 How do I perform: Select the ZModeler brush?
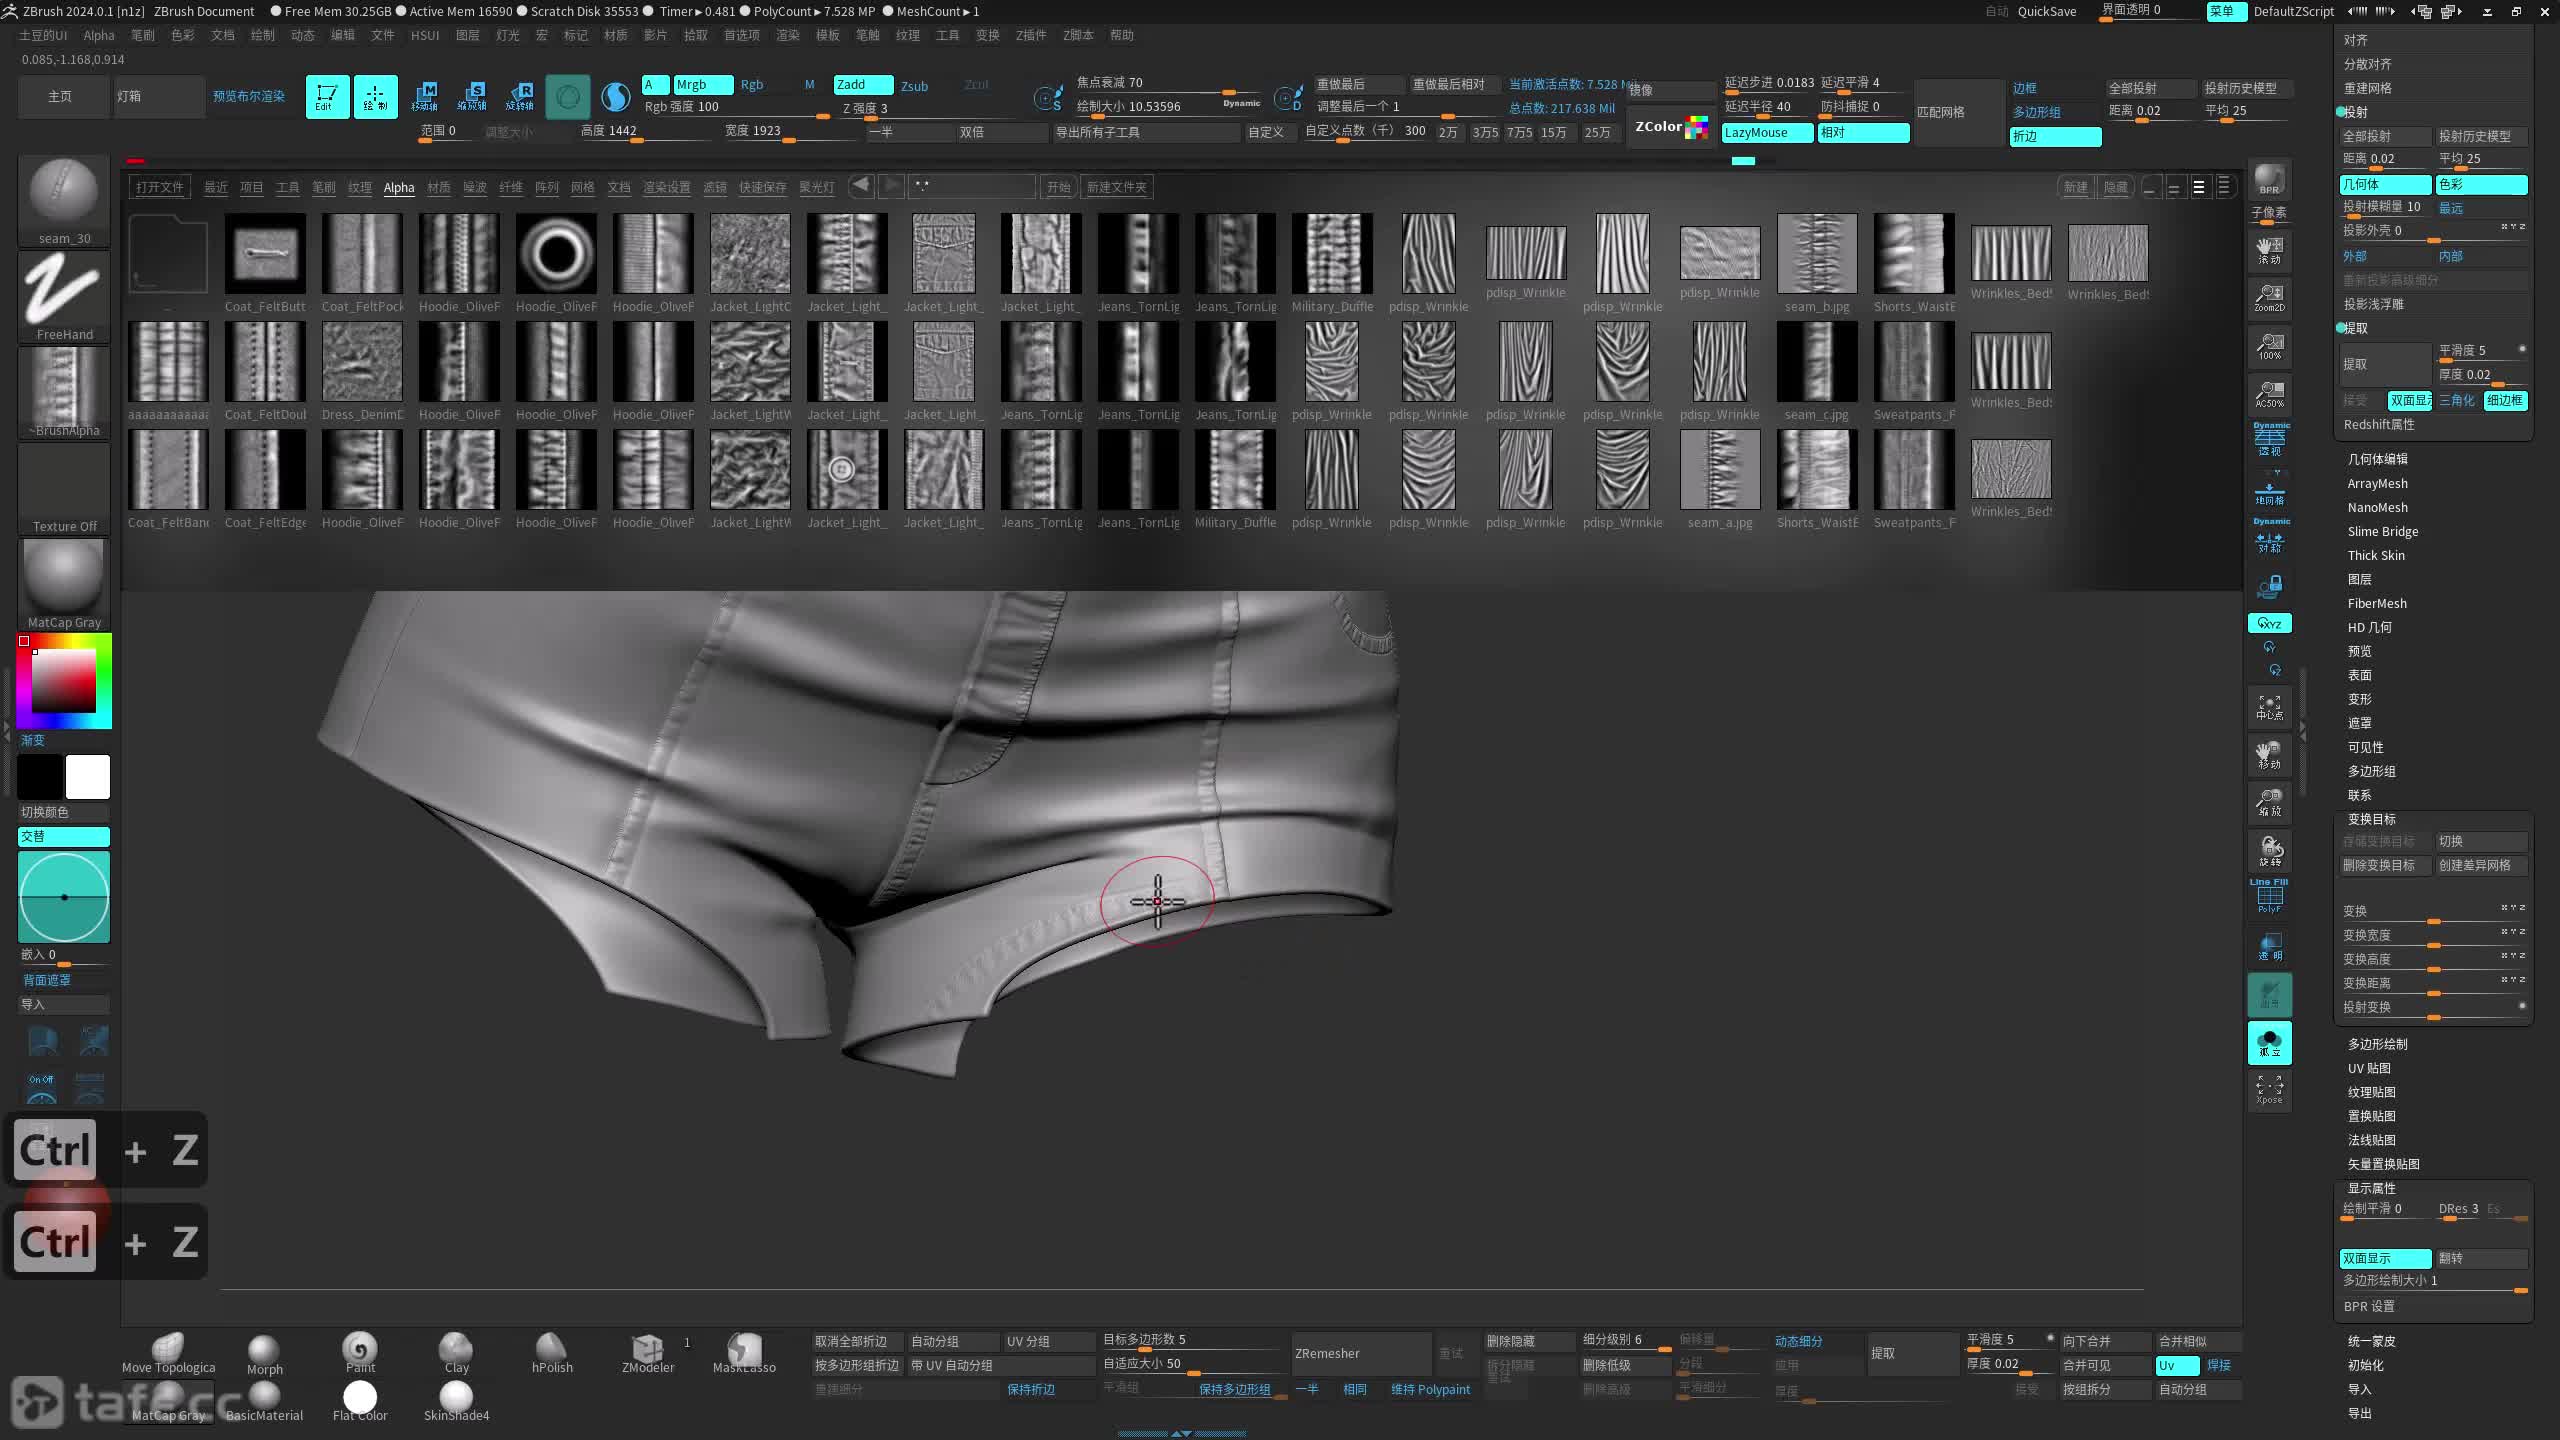coord(648,1354)
